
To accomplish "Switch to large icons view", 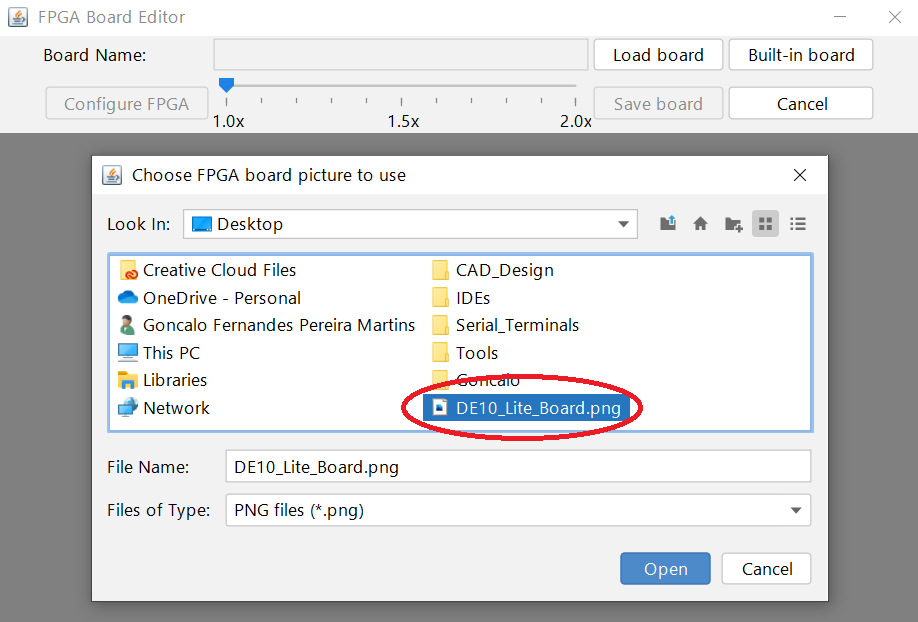I will tap(765, 224).
